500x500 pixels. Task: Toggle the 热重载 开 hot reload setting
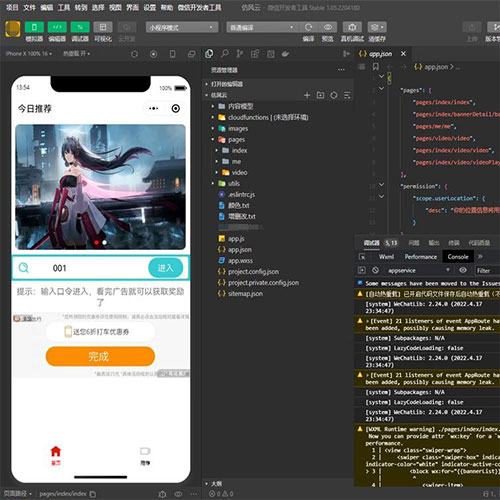tap(76, 54)
